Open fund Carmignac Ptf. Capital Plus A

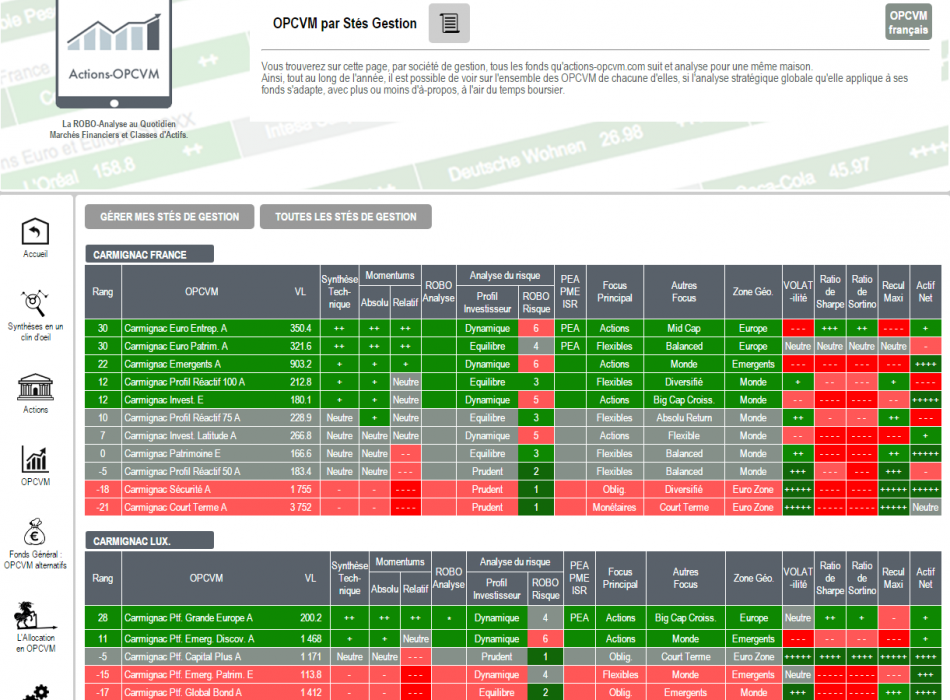[x=183, y=656]
